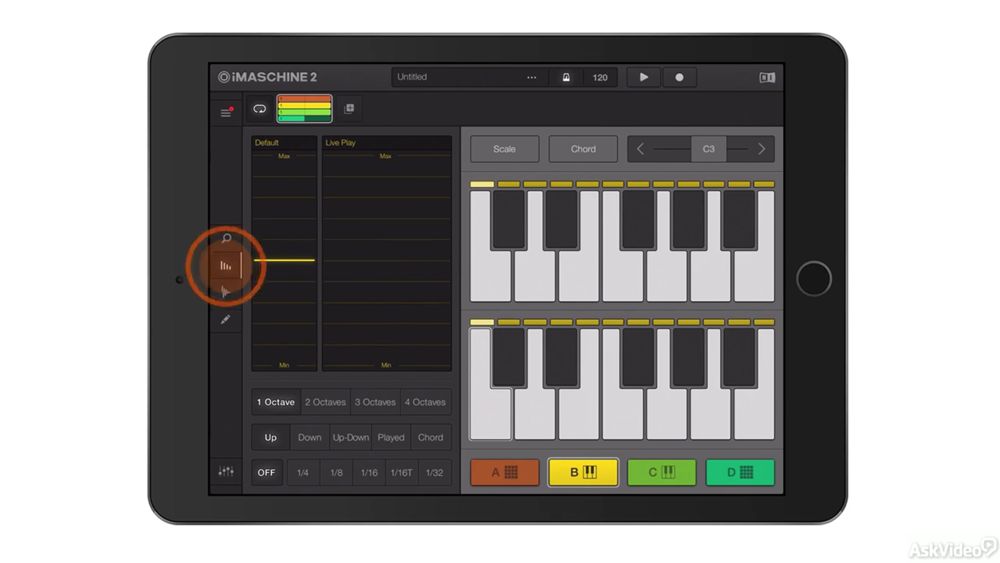Viewport: 1000px width, 563px height.
Task: Select 2 Octaves arpeggiator range
Action: point(325,402)
